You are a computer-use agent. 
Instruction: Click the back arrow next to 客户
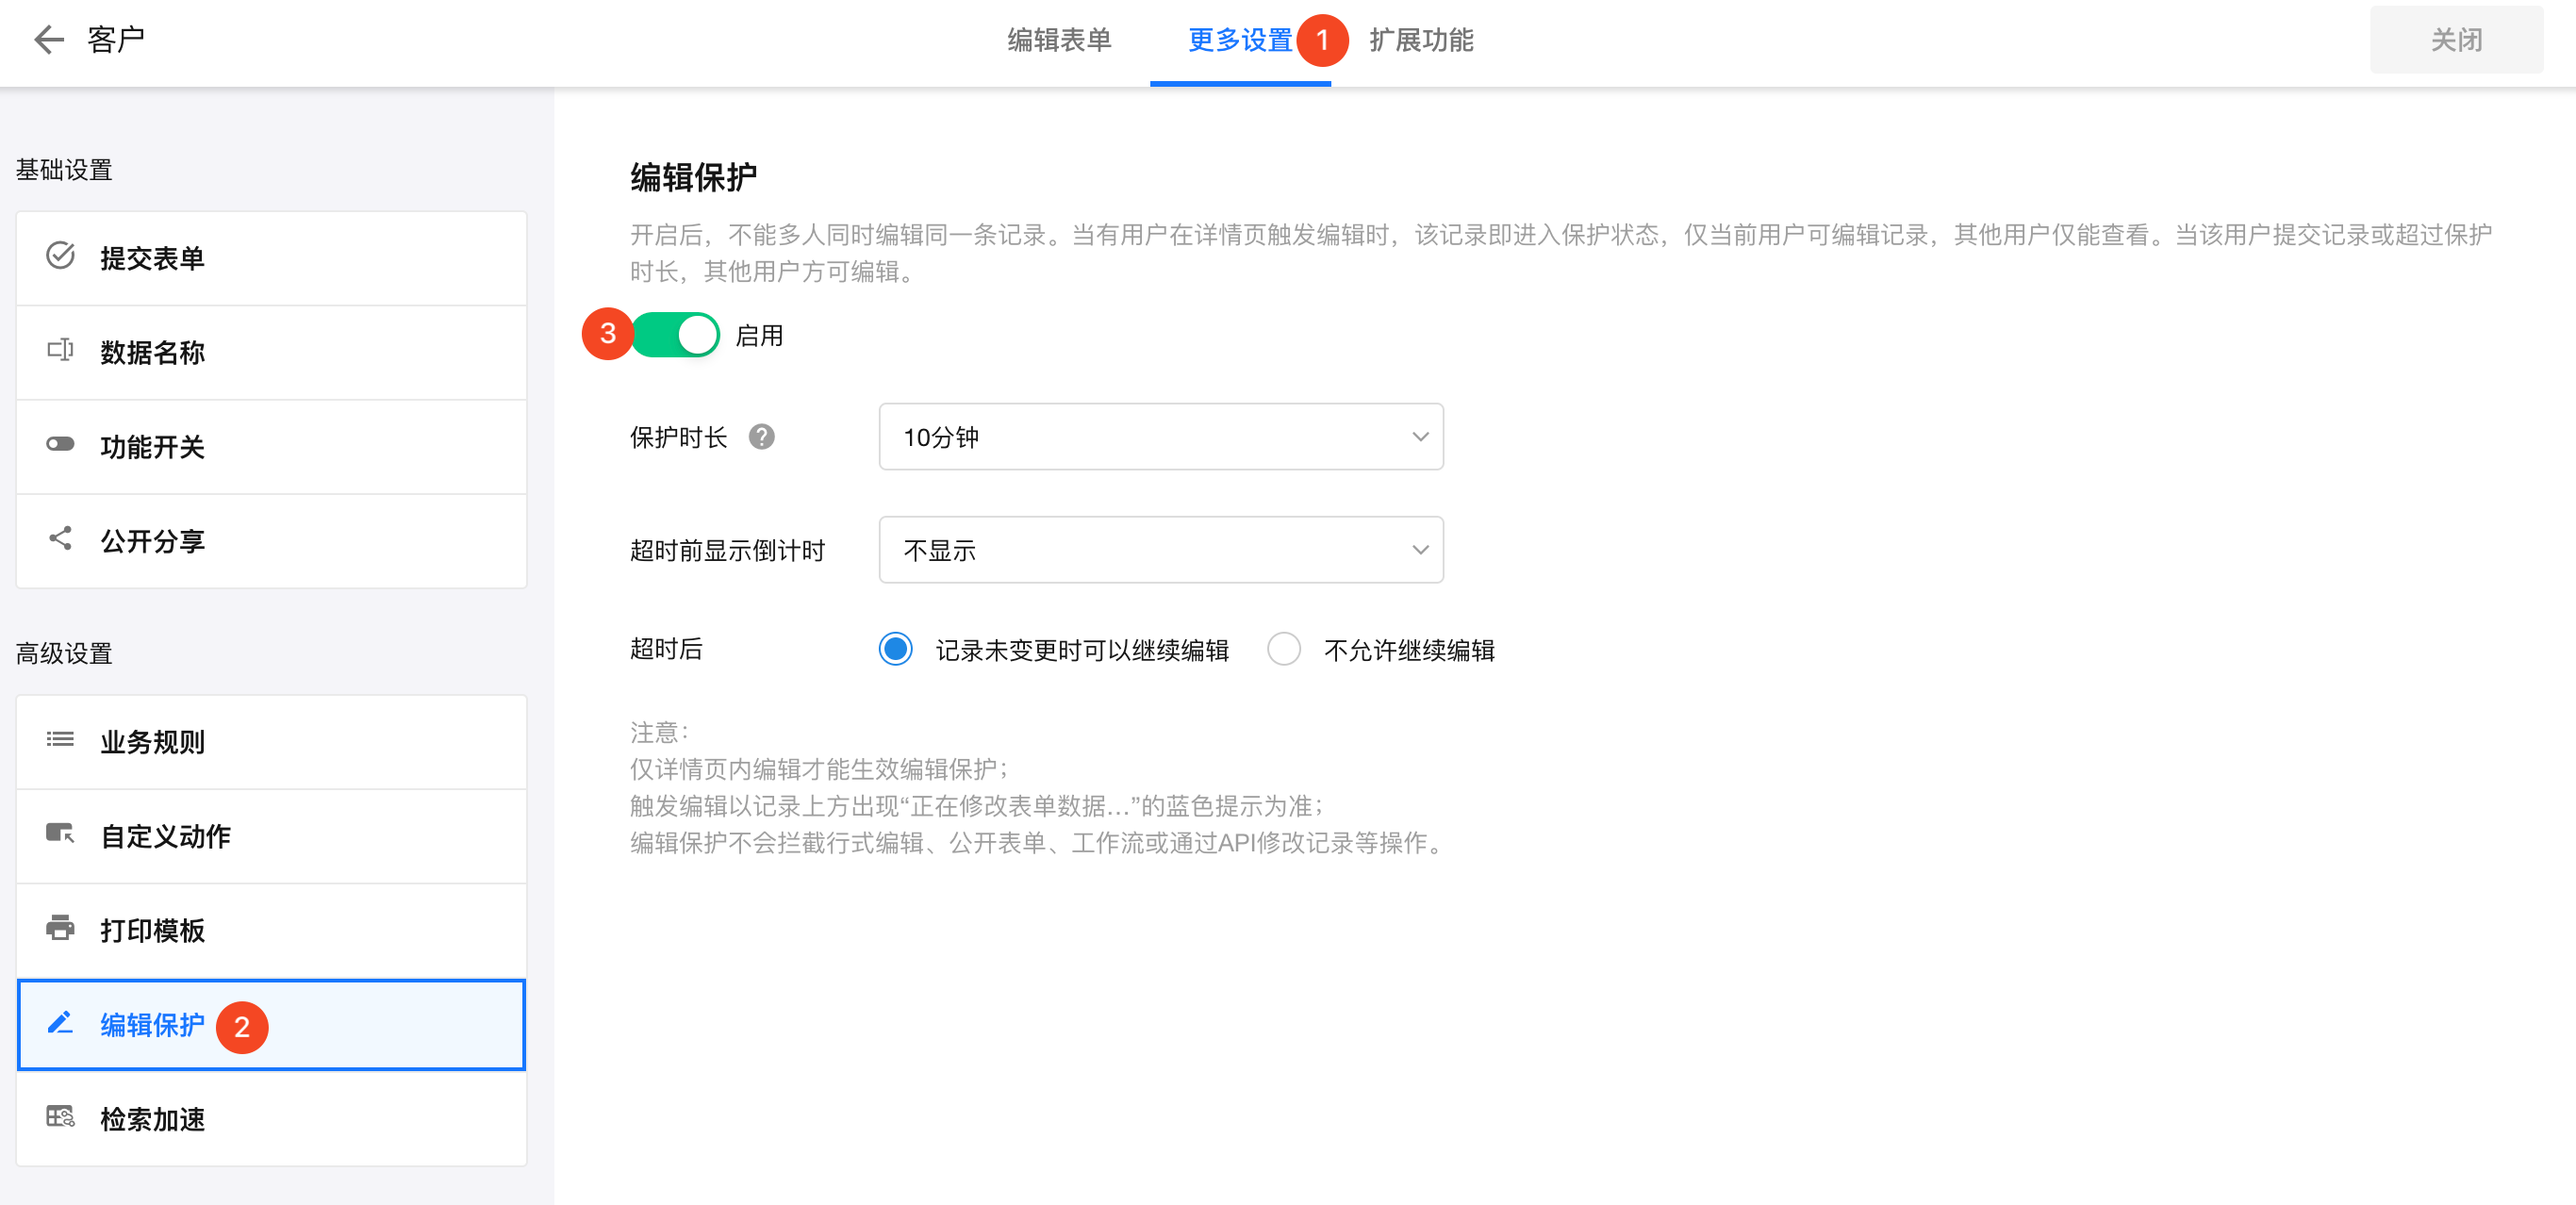coord(48,40)
